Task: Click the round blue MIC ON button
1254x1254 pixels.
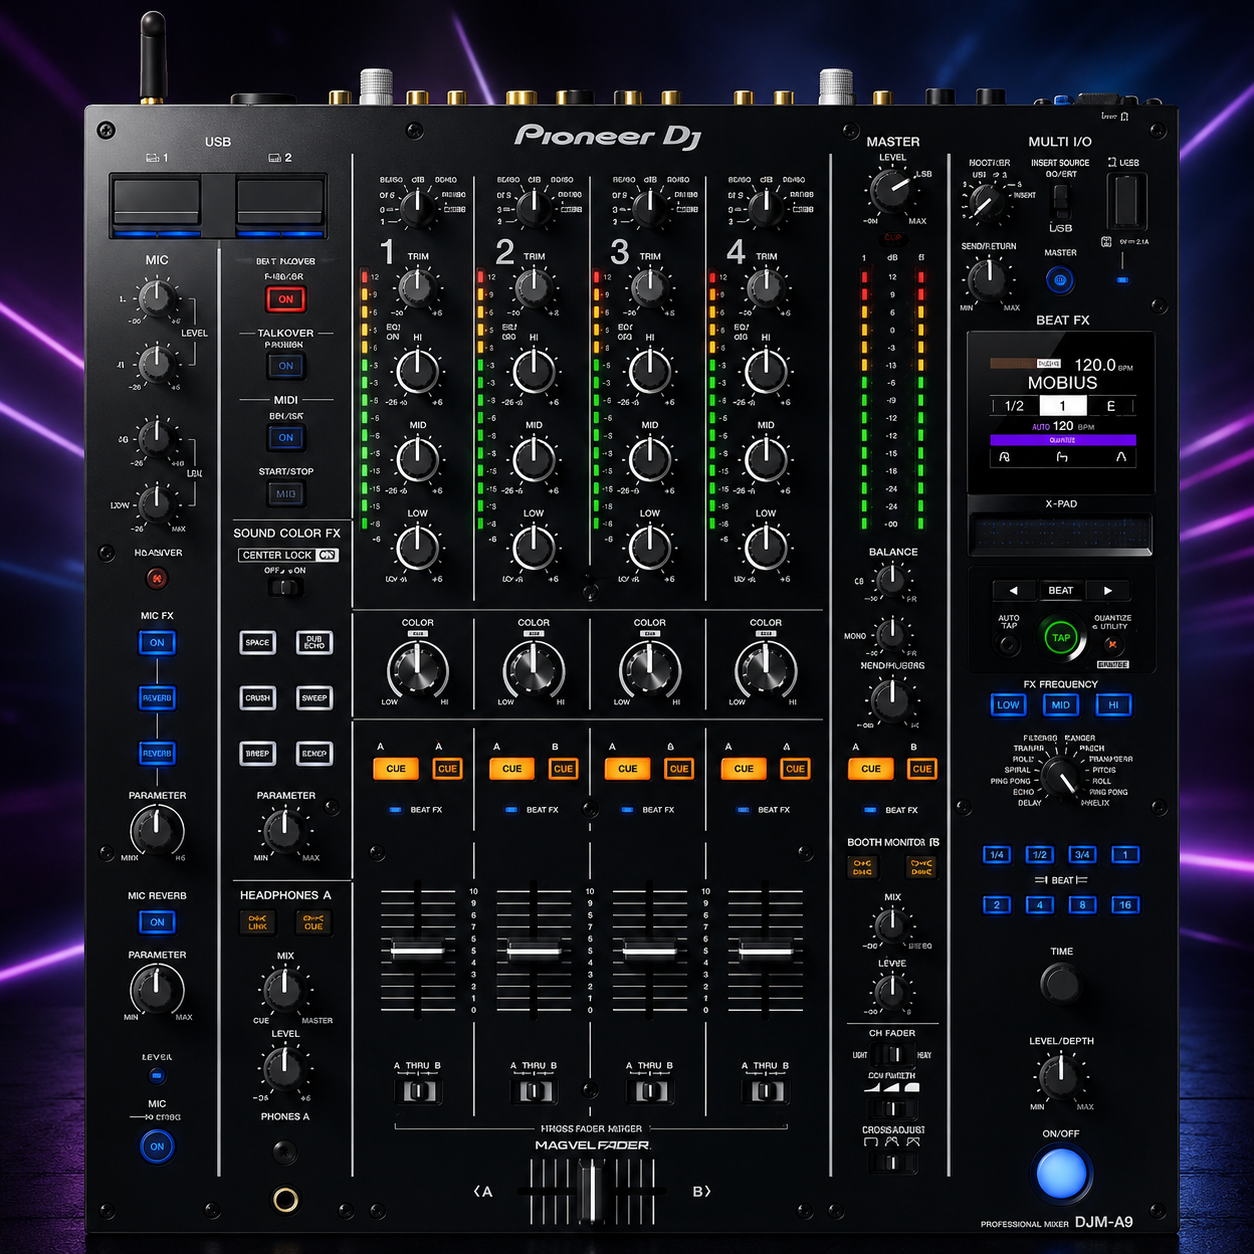Action: (157, 1146)
